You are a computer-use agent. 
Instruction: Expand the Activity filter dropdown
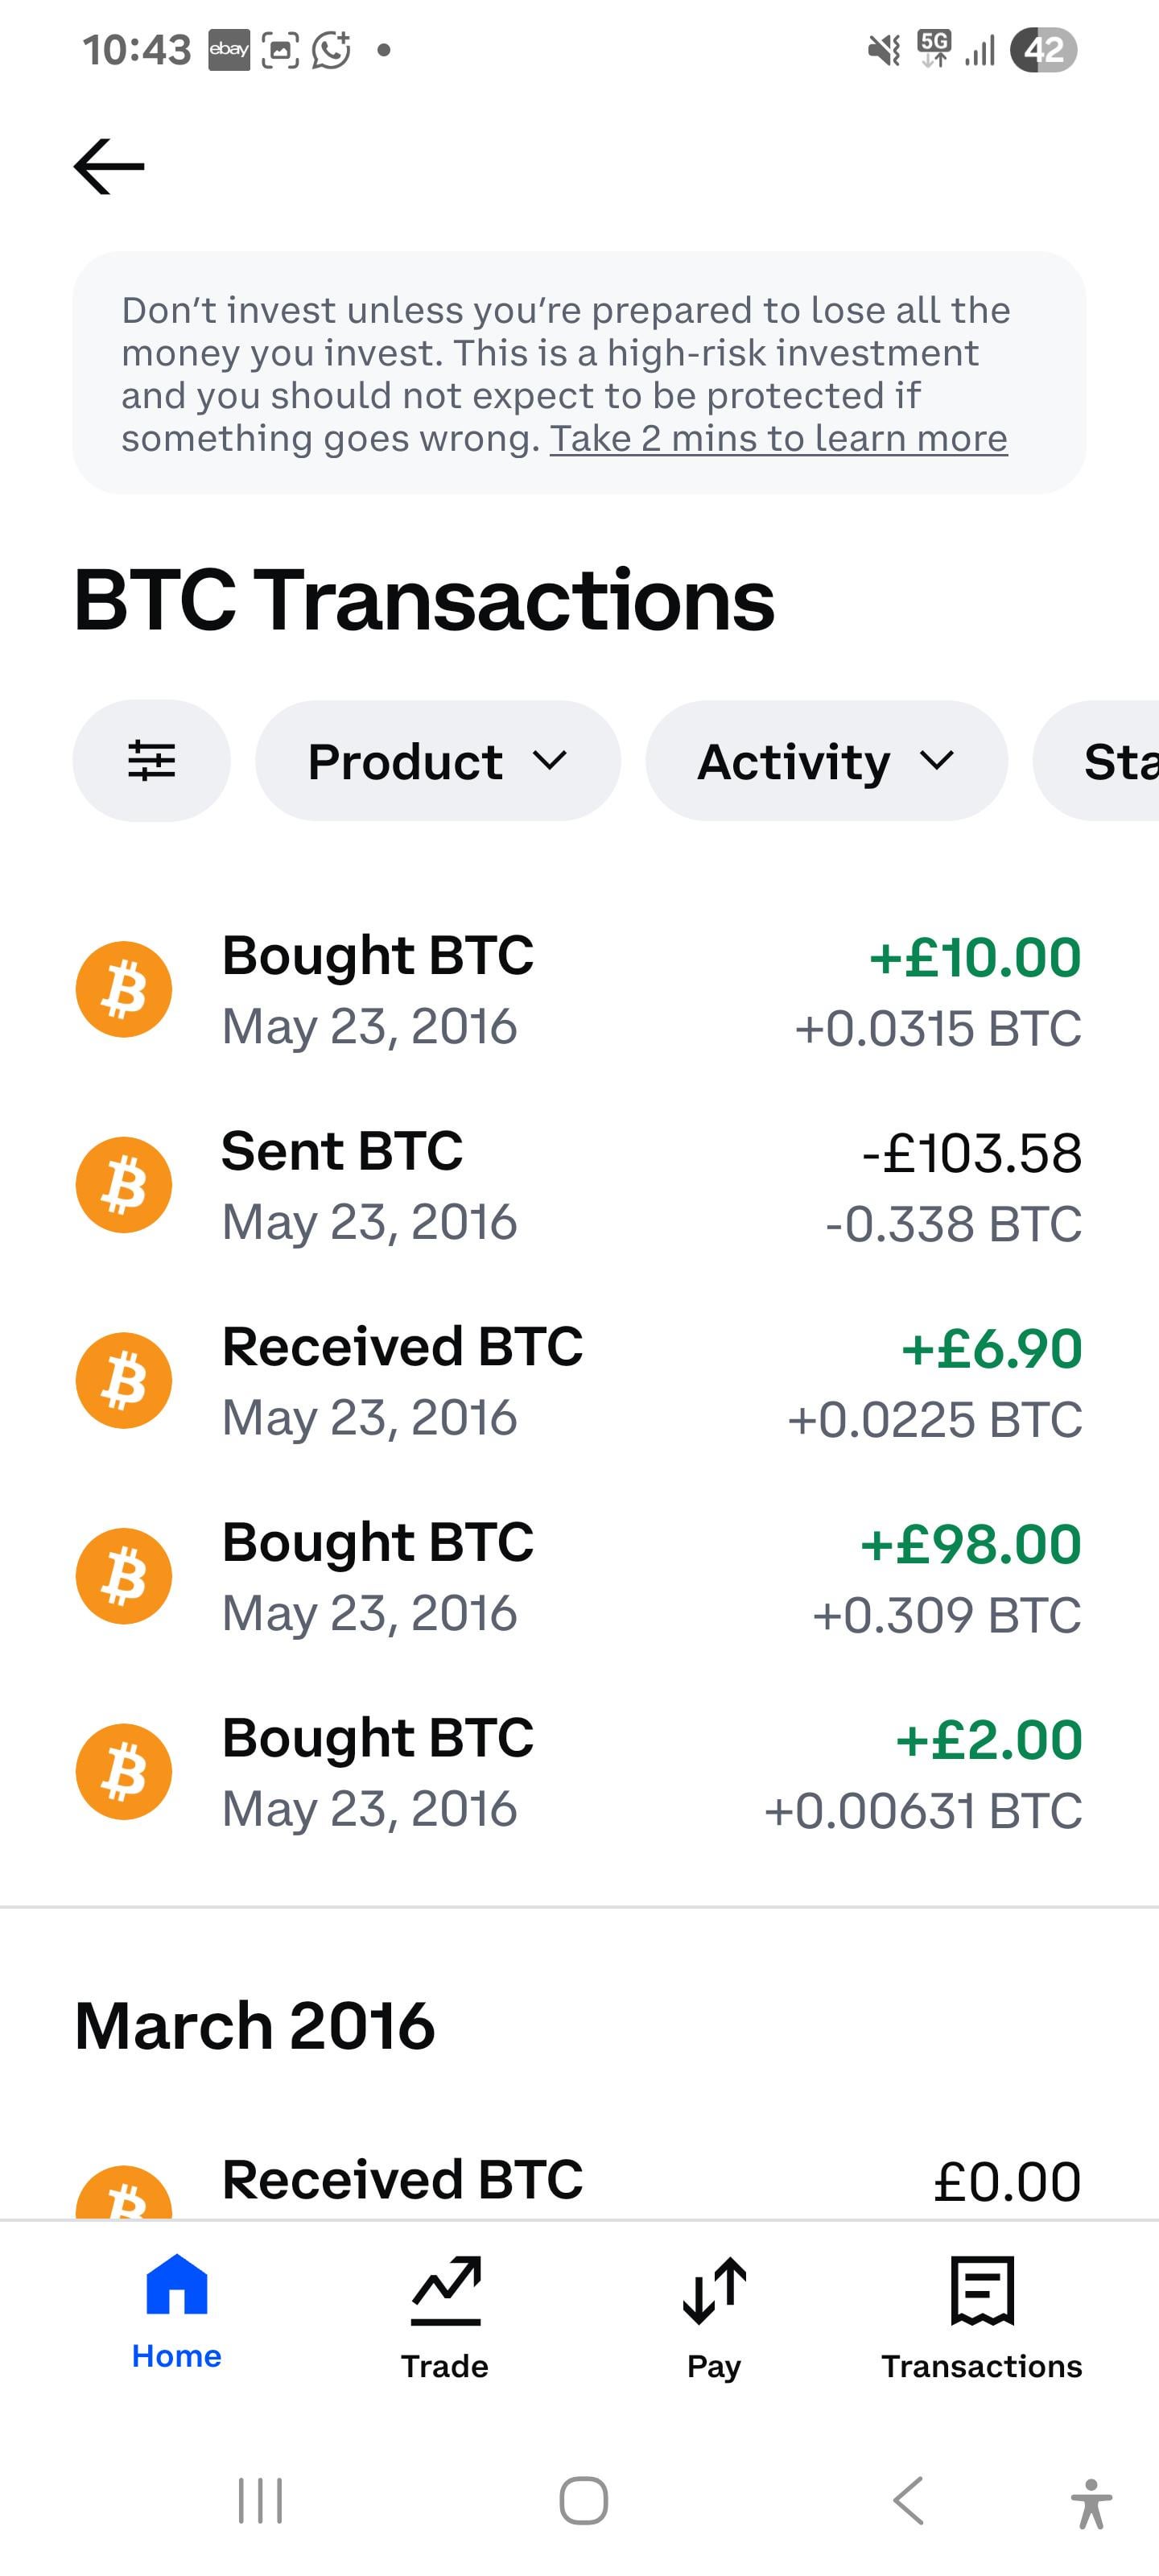[826, 761]
